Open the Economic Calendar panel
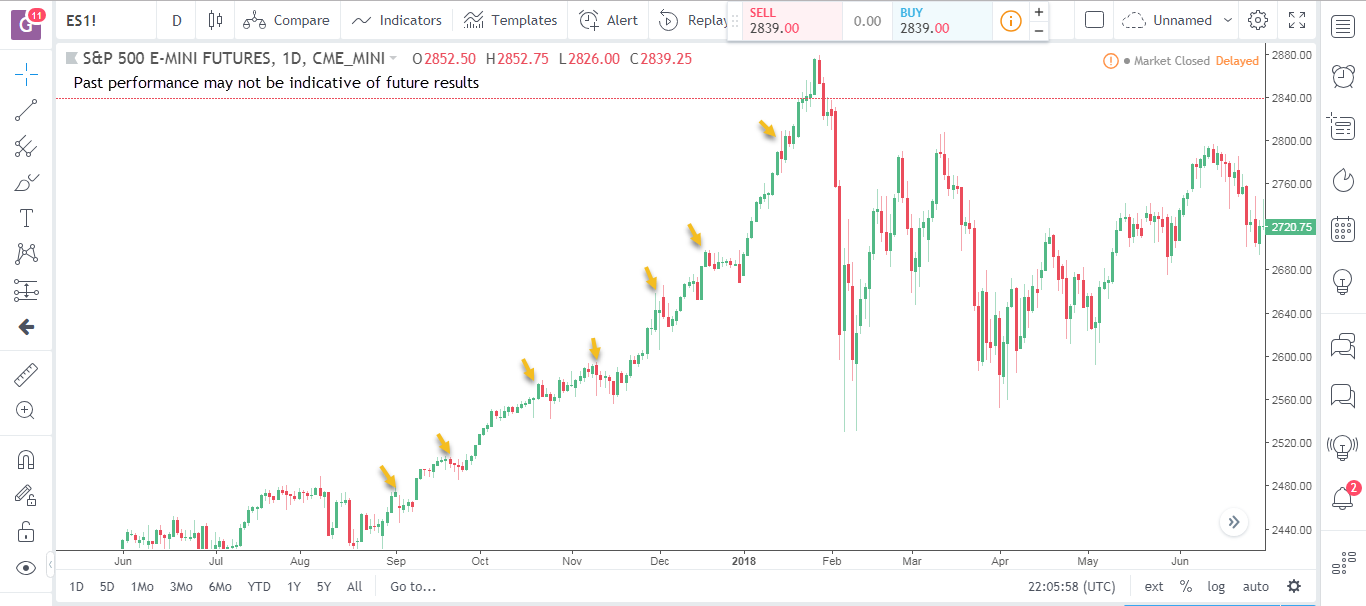 point(1343,229)
